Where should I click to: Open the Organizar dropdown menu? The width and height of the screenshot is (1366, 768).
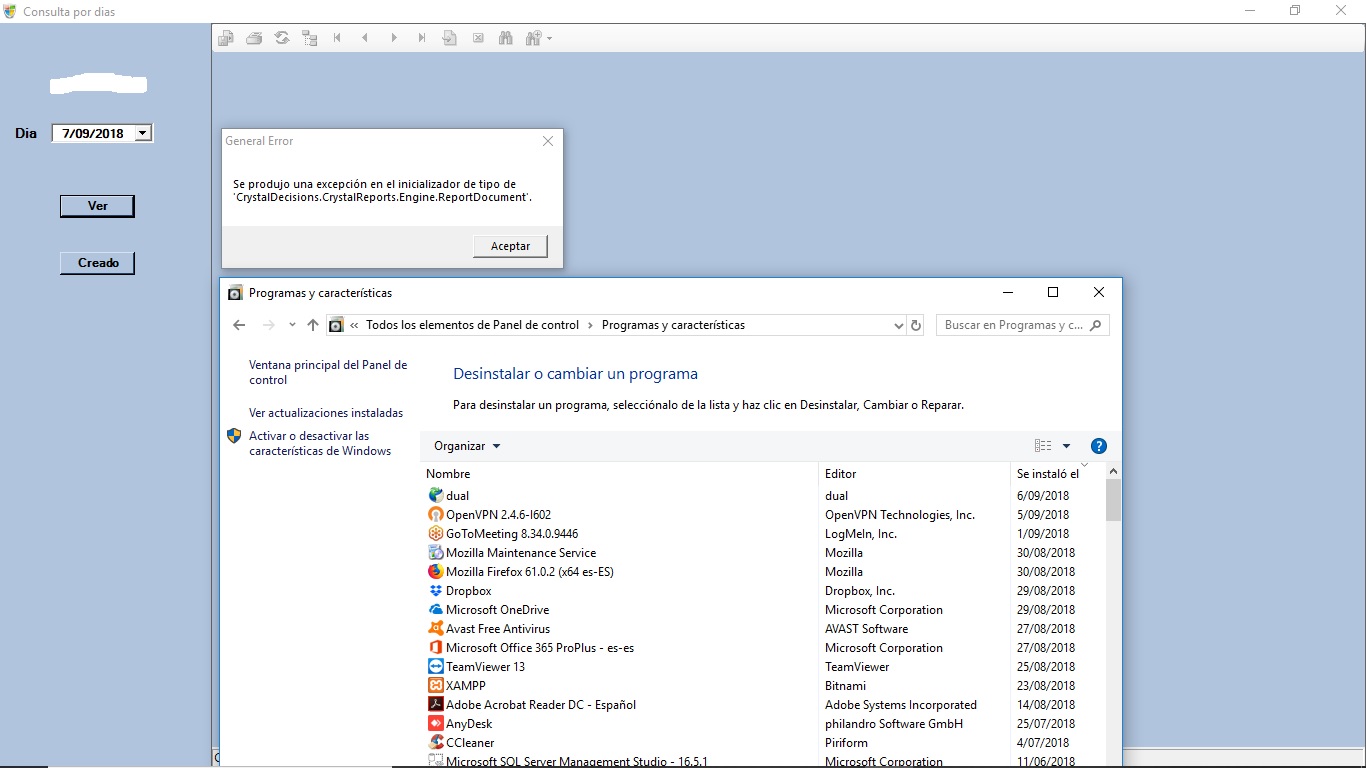(x=467, y=446)
